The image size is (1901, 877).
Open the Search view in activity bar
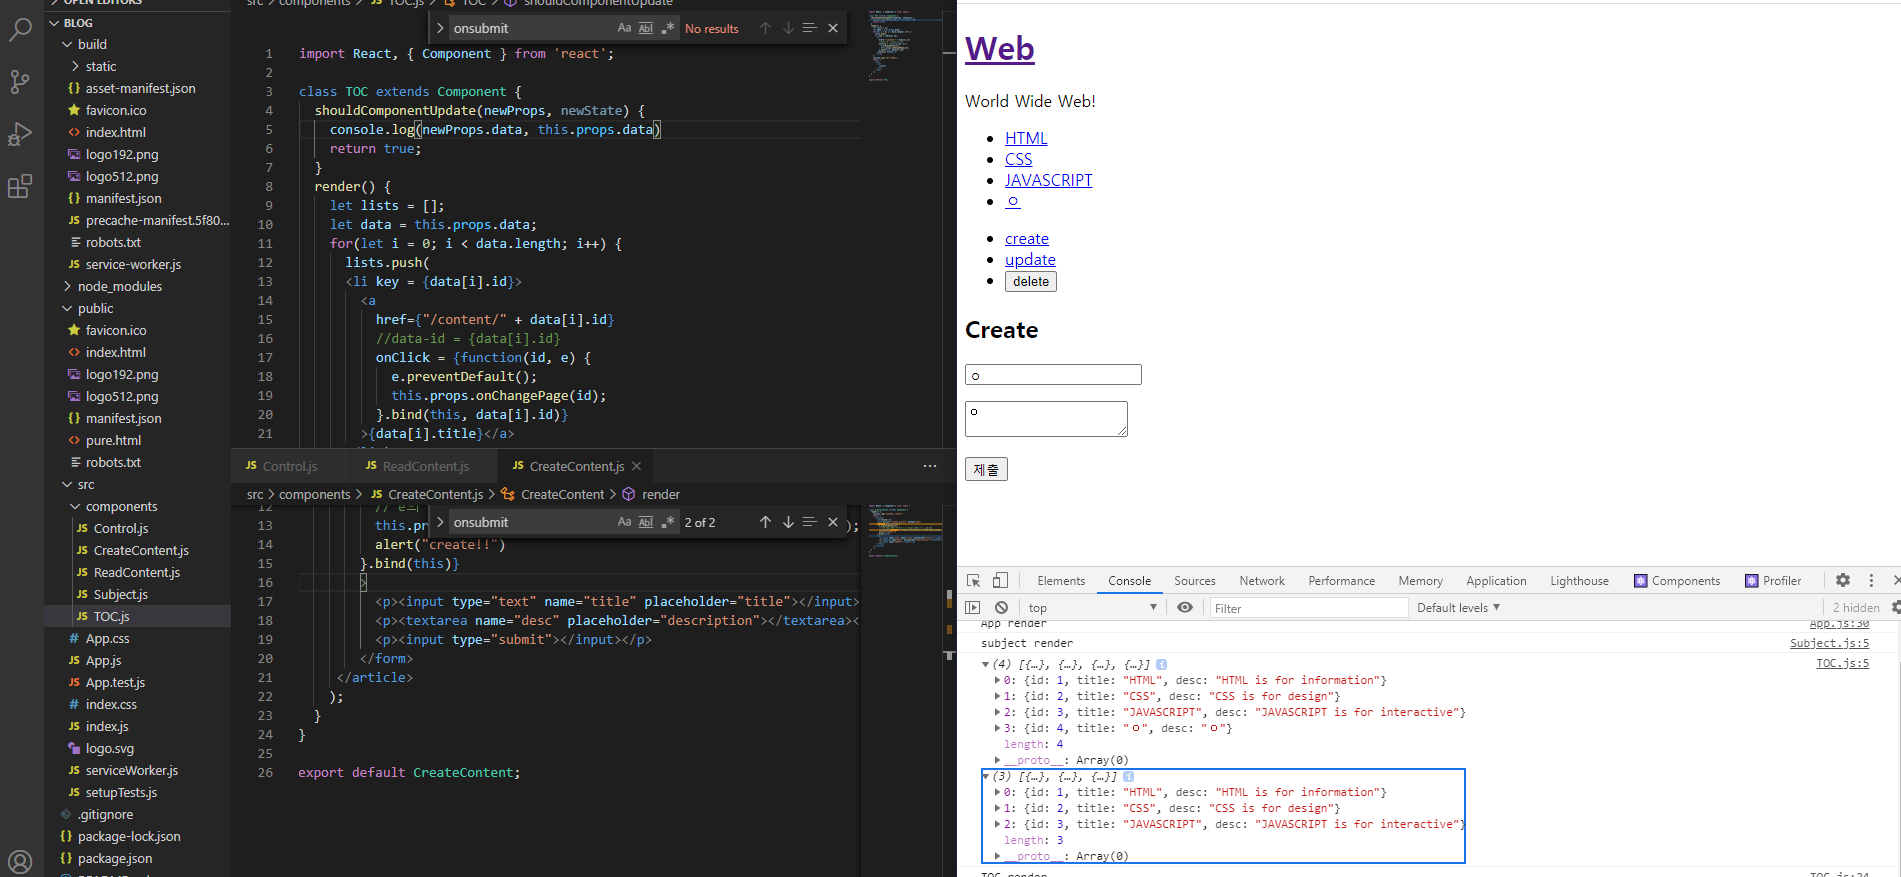click(x=20, y=29)
